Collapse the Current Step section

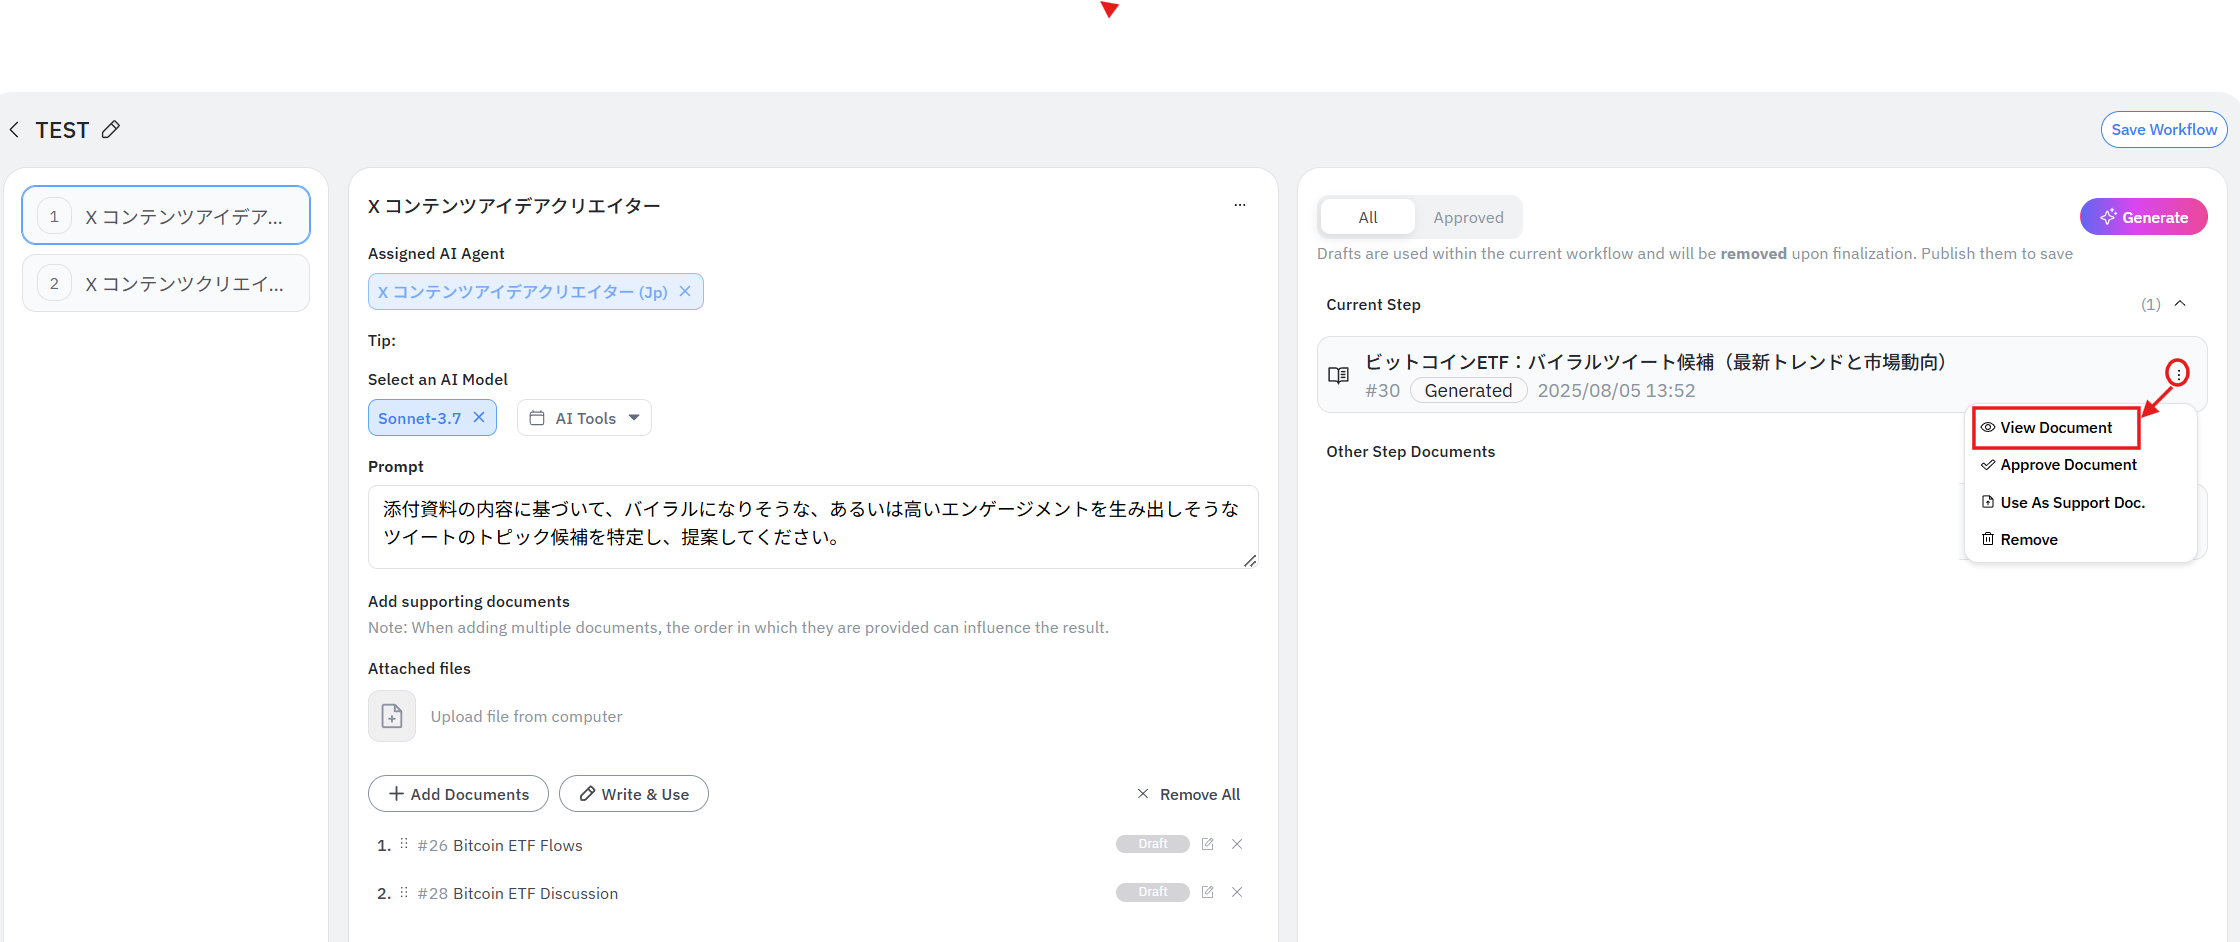pyautogui.click(x=2180, y=304)
